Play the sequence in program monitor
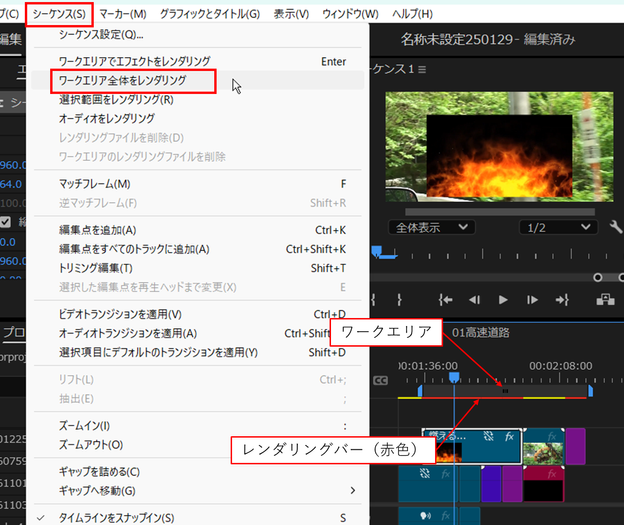 (503, 300)
